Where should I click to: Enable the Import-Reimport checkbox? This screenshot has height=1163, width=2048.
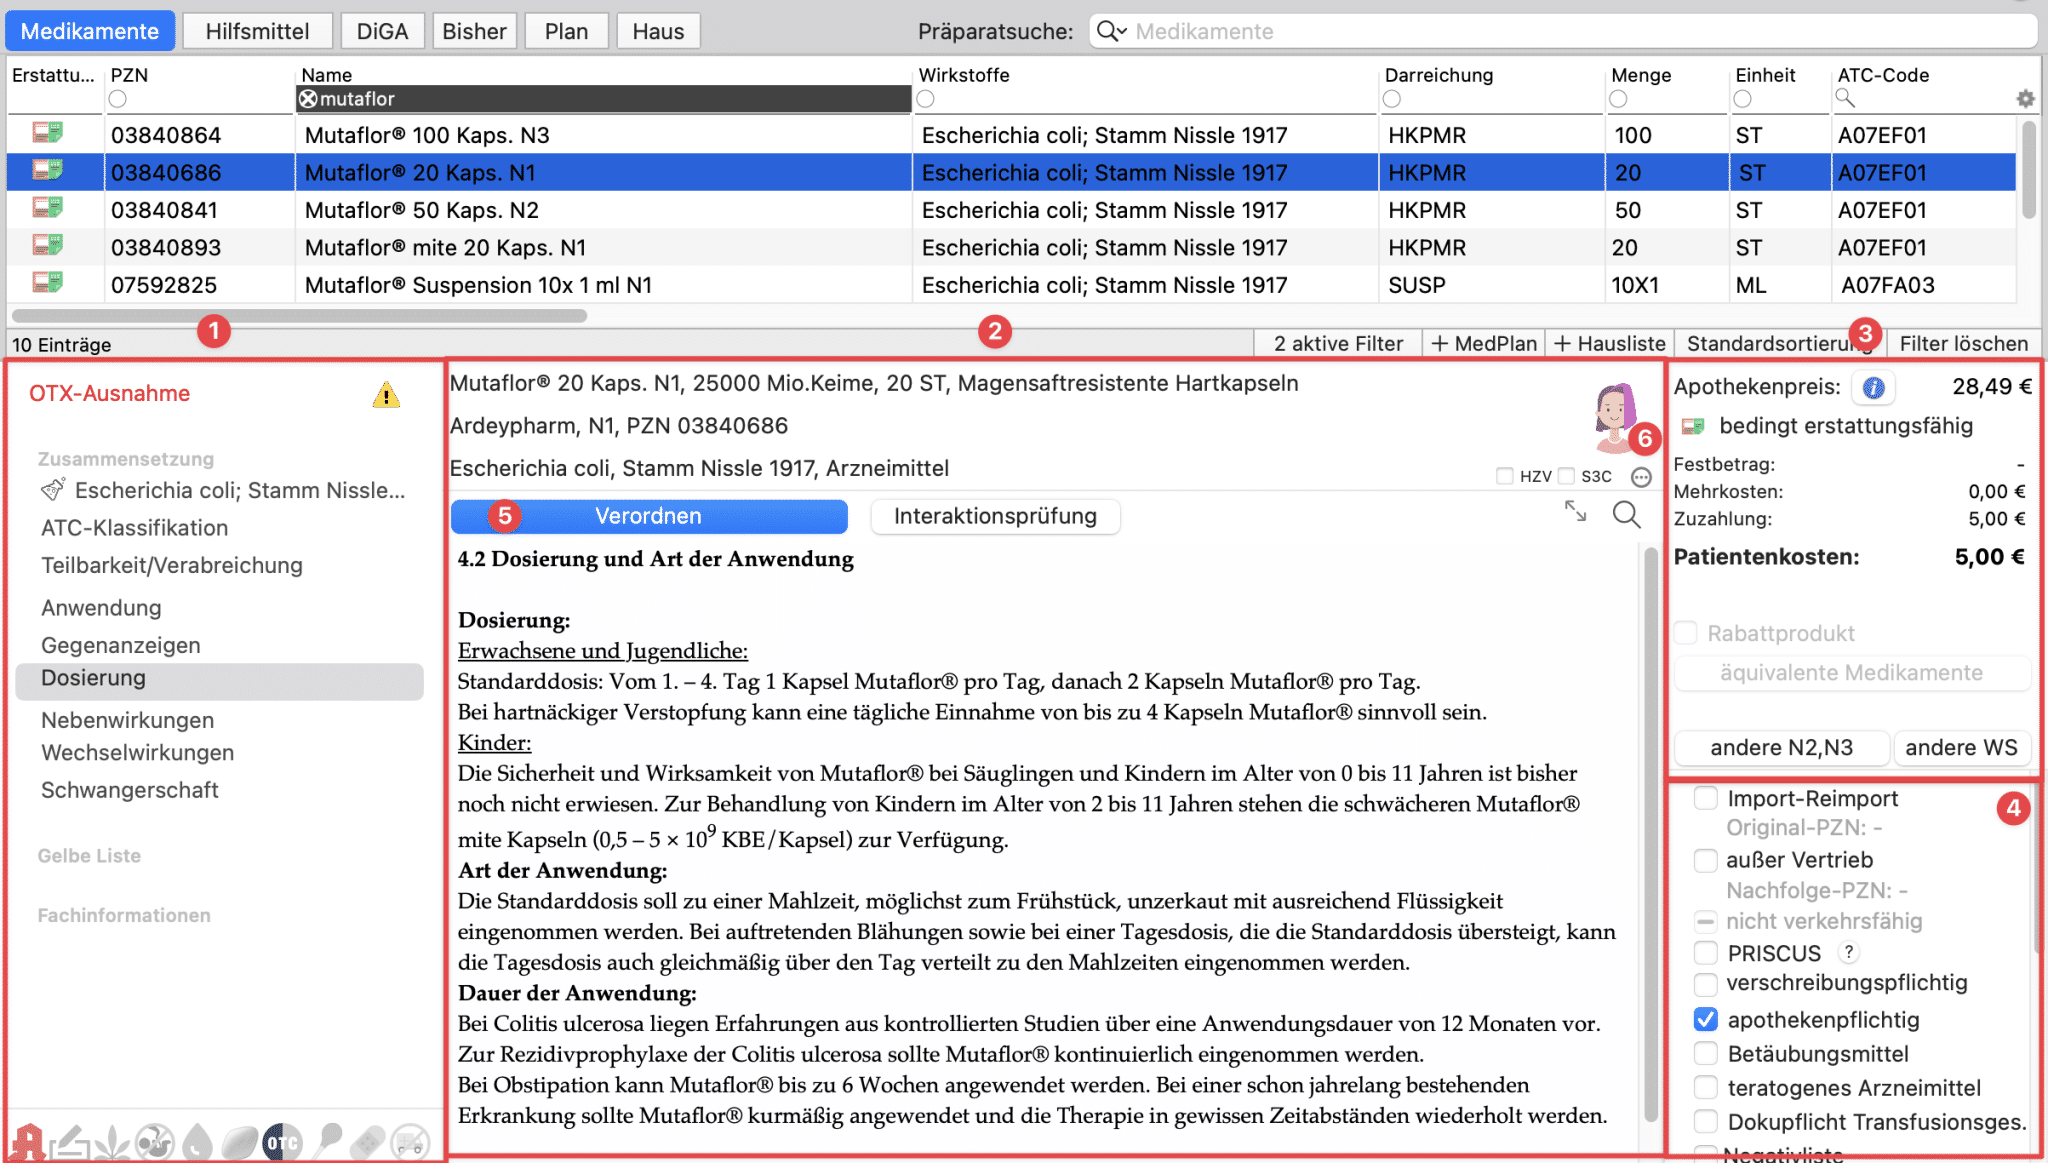point(1706,798)
